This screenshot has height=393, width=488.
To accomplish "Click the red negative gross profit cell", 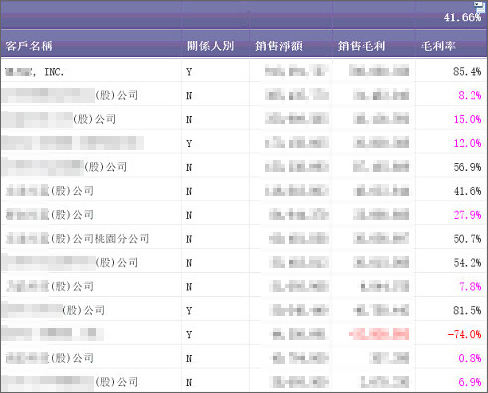I will tap(379, 334).
